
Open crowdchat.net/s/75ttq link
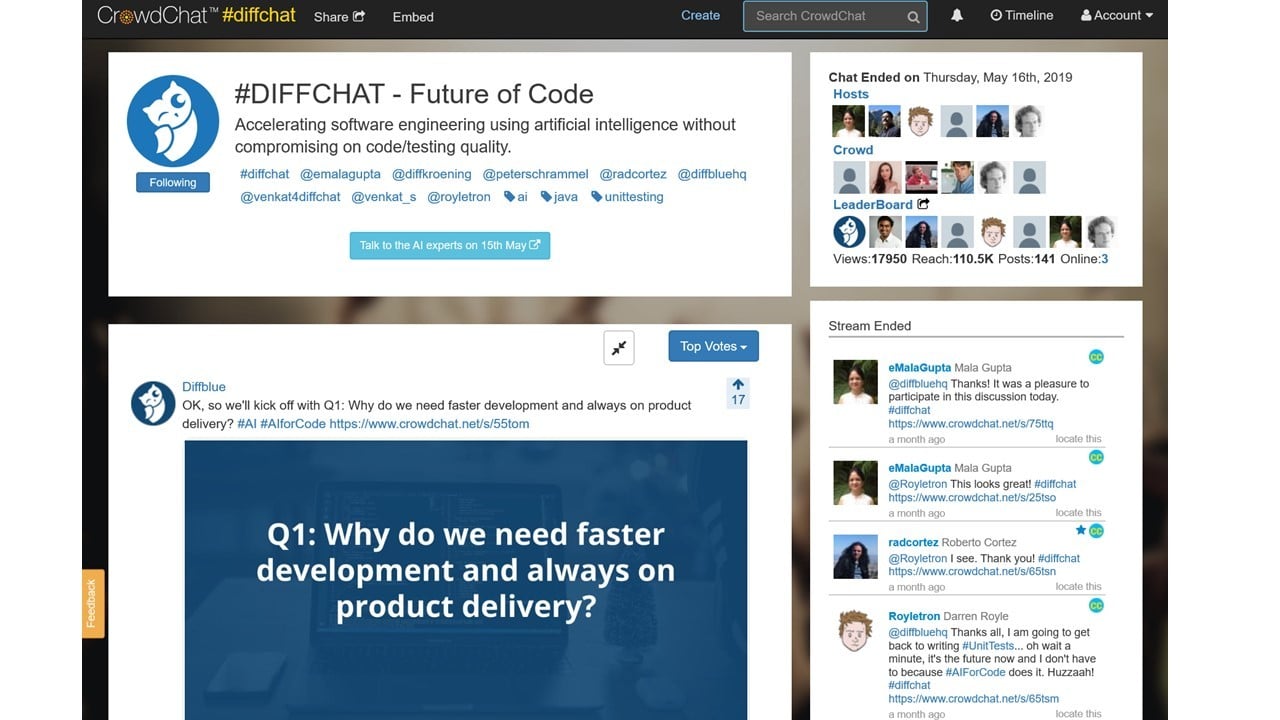tap(970, 424)
